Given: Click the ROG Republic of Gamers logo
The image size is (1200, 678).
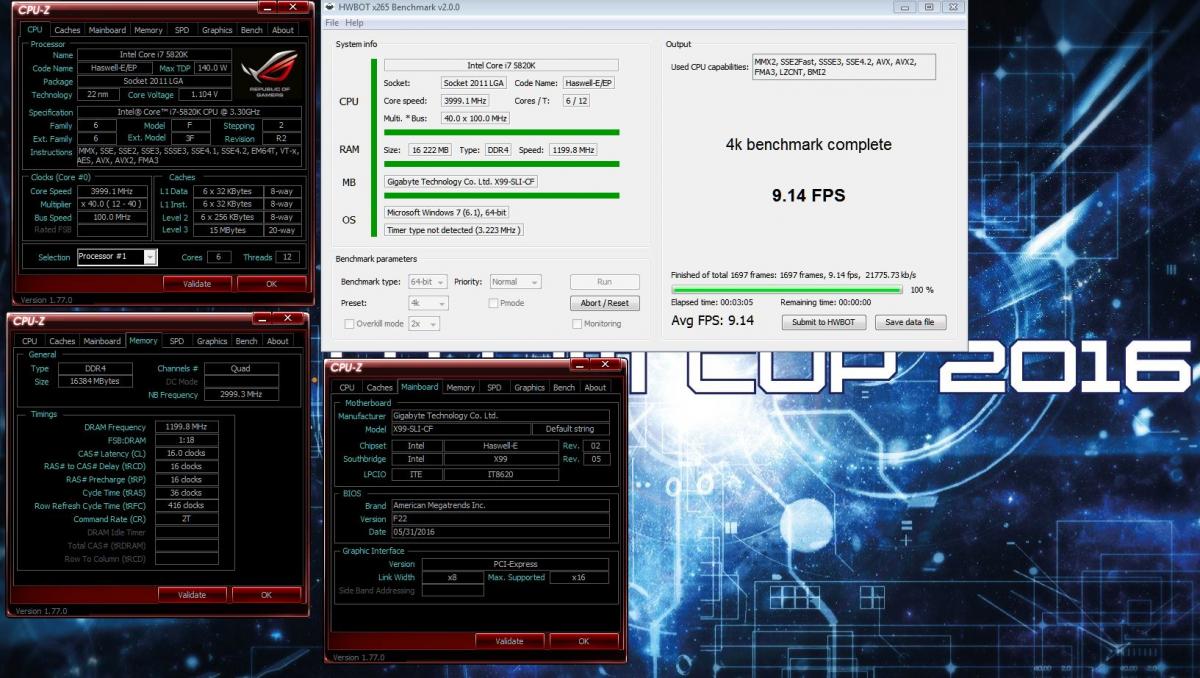Looking at the screenshot, I should click(x=270, y=74).
